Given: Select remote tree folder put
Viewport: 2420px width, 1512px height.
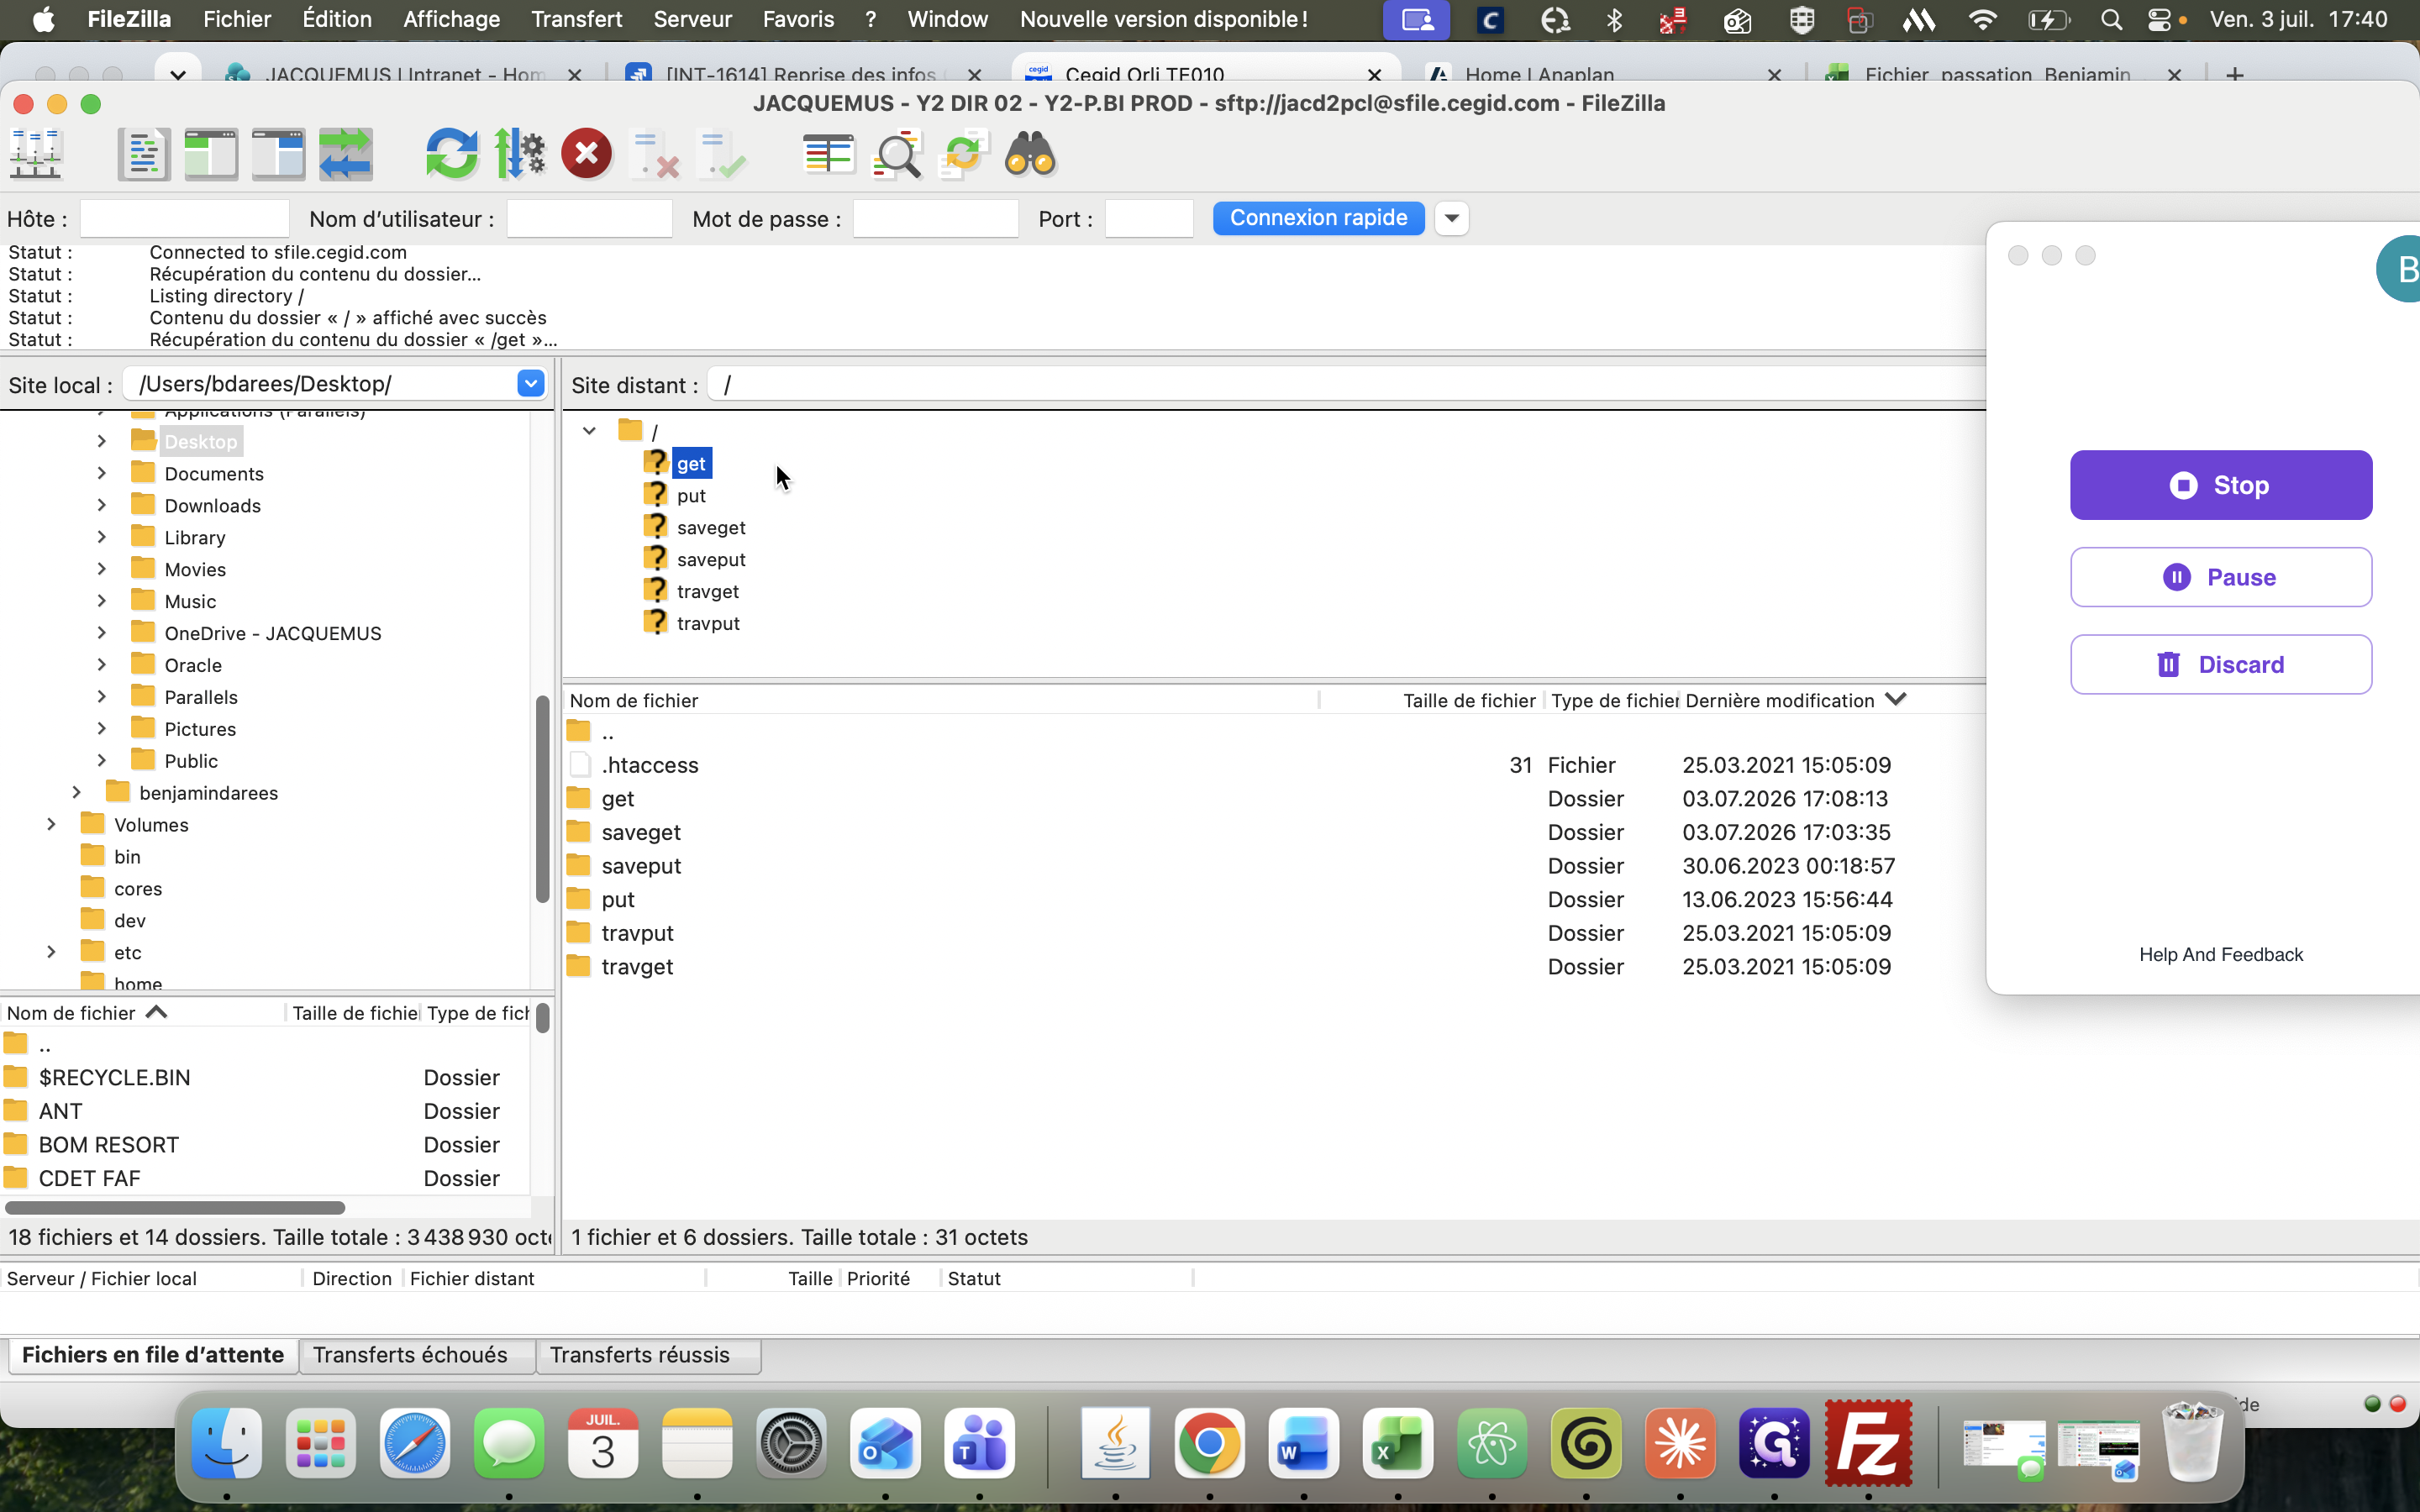Looking at the screenshot, I should coord(691,495).
